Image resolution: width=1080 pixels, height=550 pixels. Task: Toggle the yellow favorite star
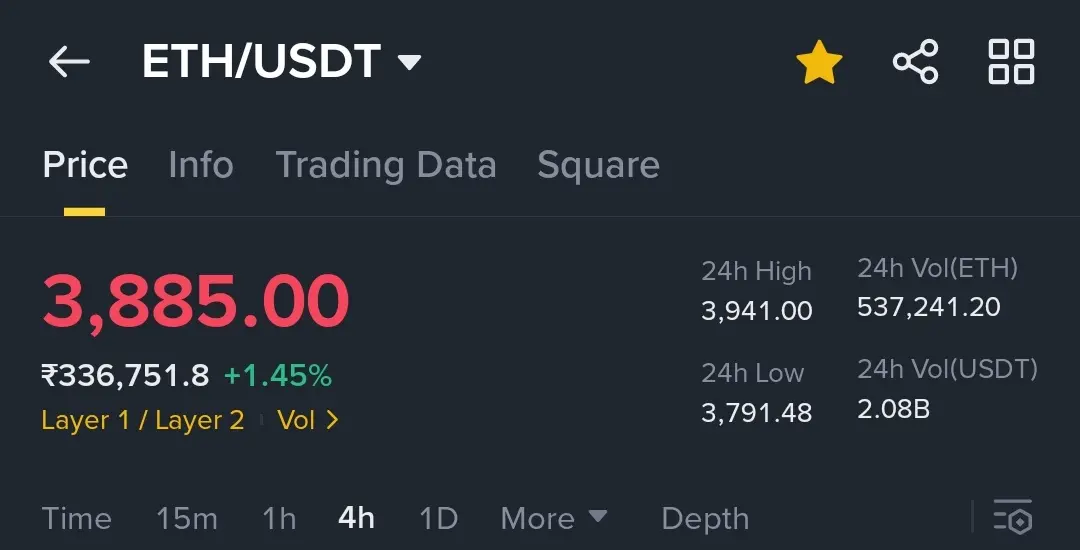click(819, 62)
